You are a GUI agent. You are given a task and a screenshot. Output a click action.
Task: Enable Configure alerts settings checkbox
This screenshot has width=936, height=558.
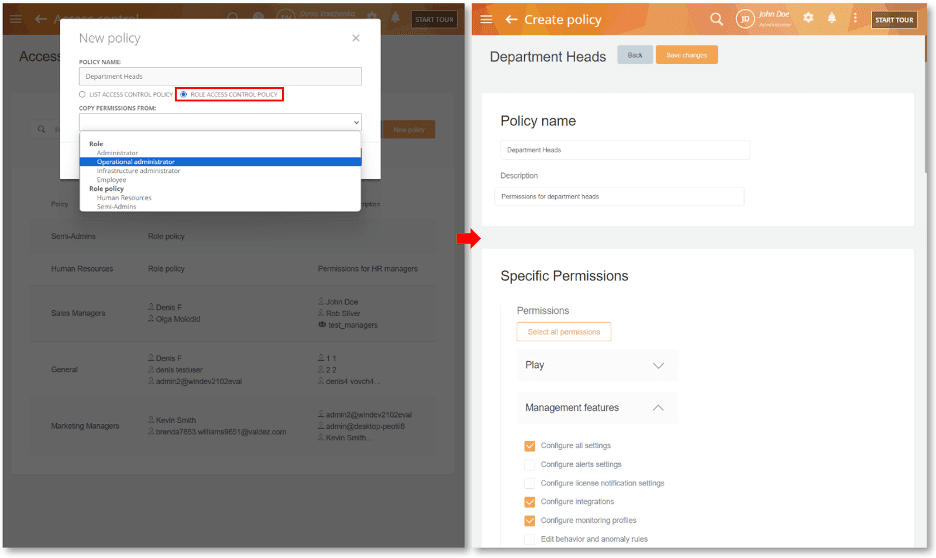pos(530,465)
